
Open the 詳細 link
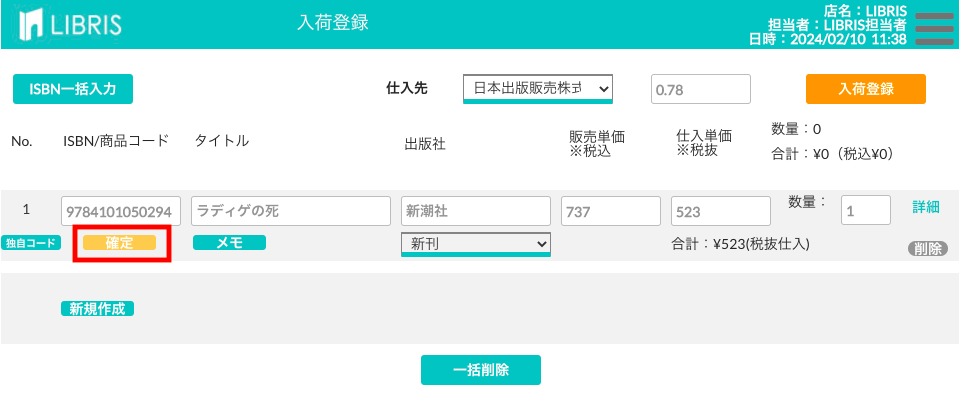[925, 207]
